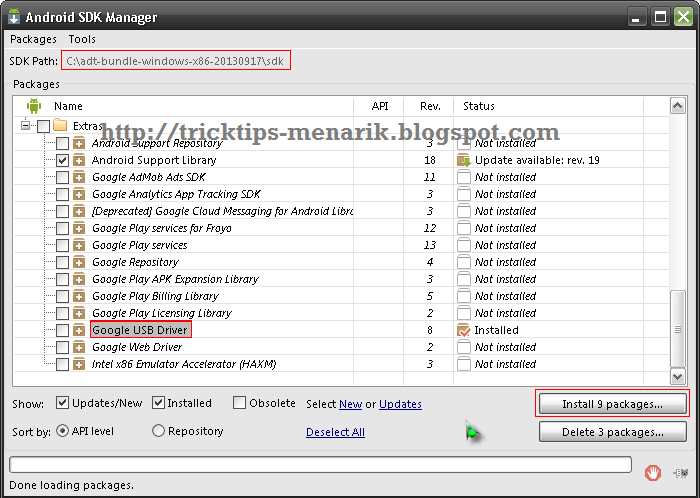
Task: Click the bottom progress bar
Action: pos(320,464)
